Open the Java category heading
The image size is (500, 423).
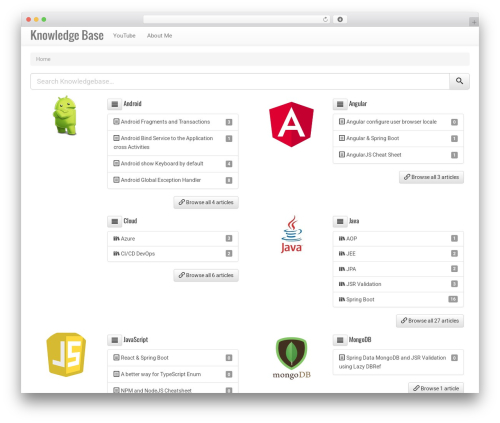pos(354,221)
